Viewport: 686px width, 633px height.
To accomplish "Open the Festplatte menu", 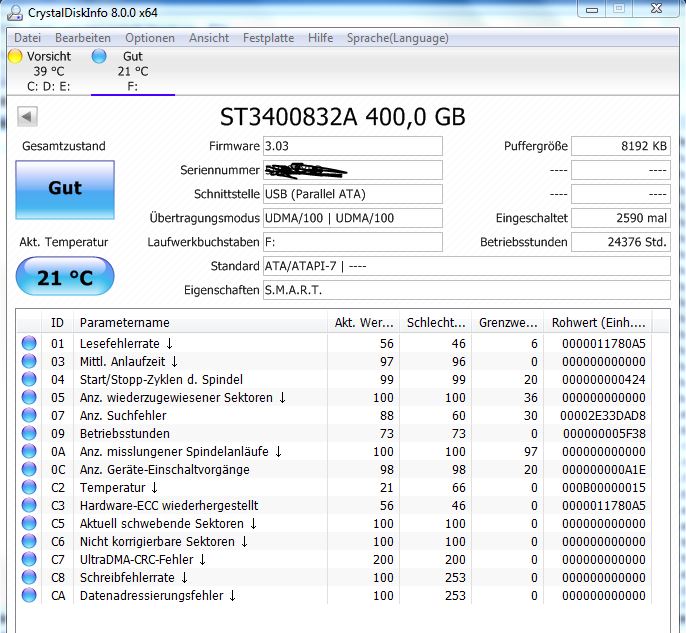I will coord(268,38).
